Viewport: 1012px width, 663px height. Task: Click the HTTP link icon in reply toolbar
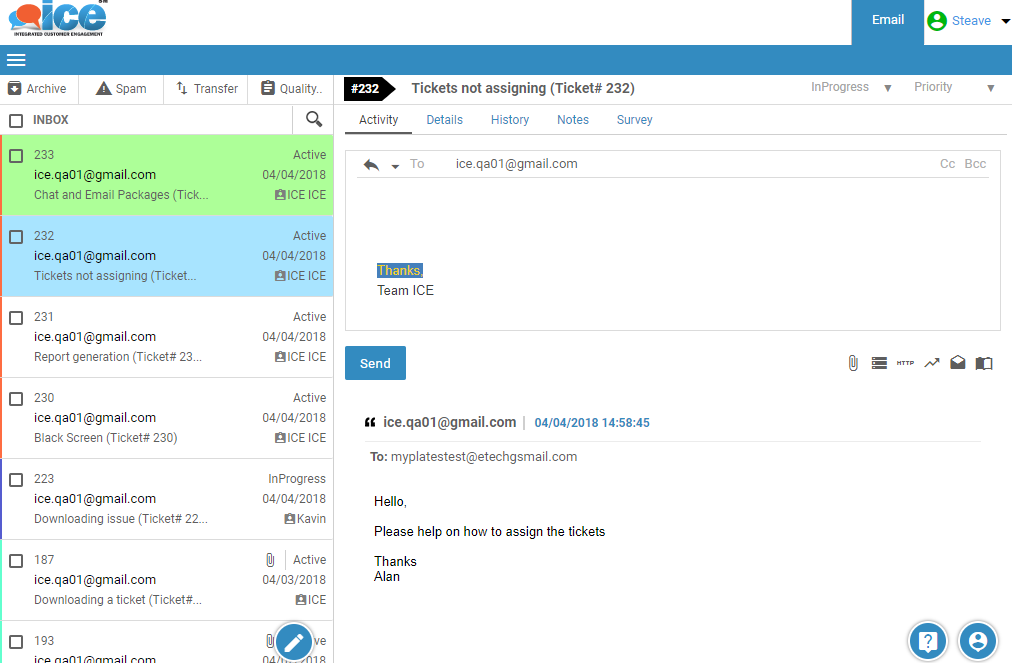905,363
